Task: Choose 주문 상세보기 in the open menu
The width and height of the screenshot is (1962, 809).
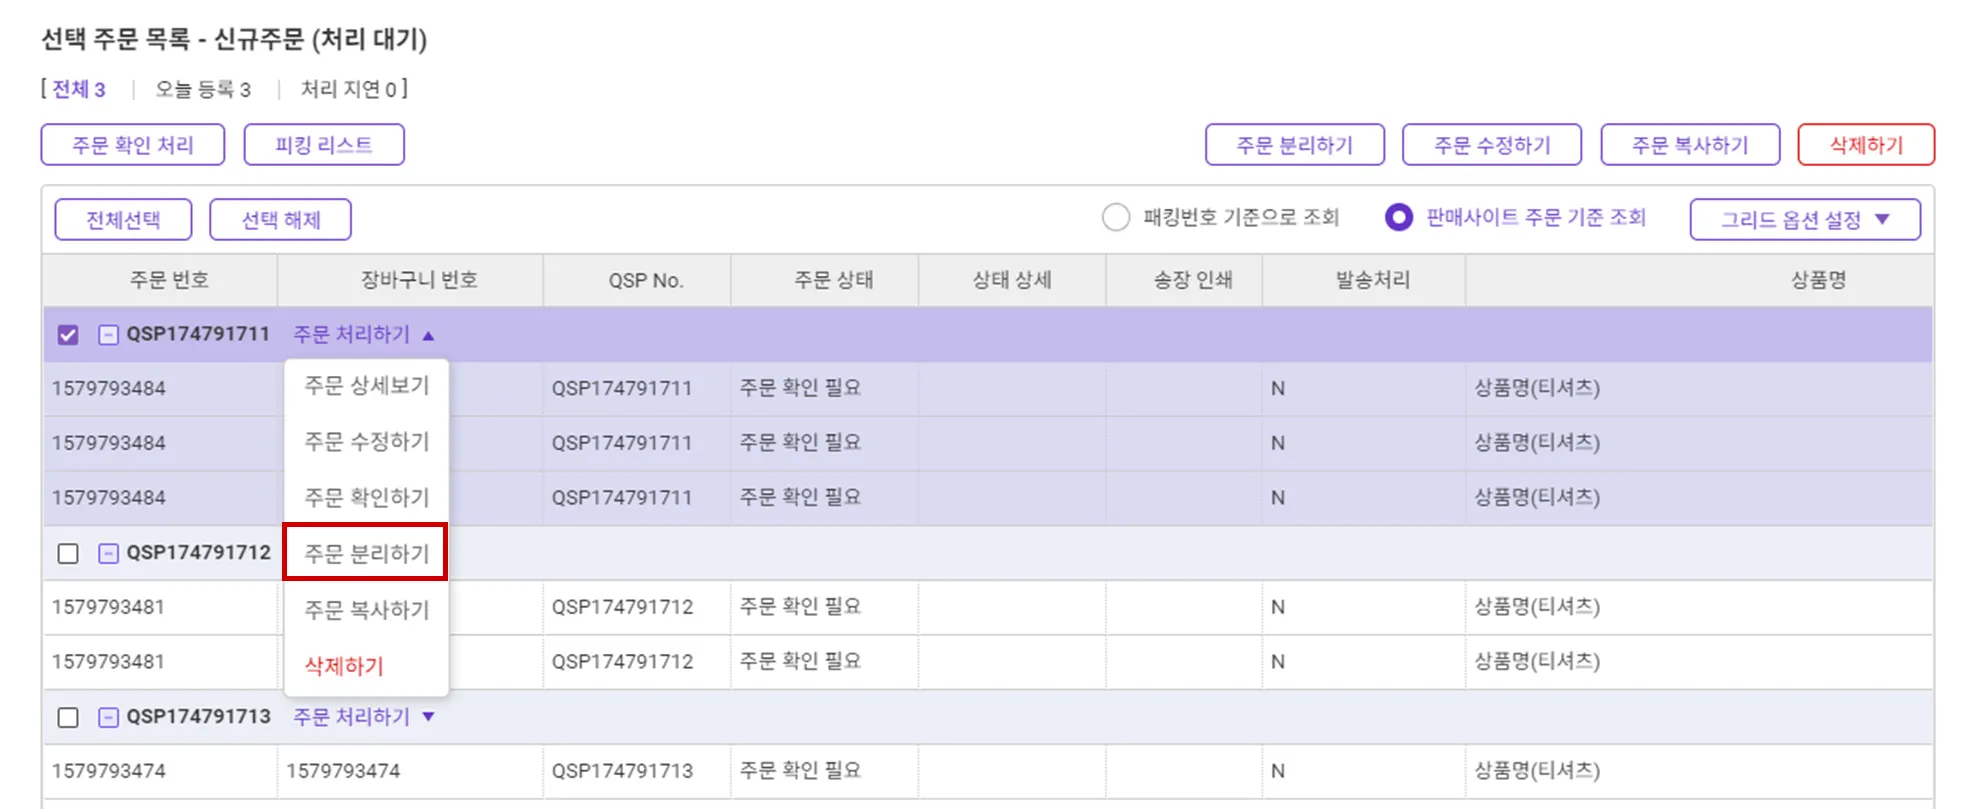Action: [366, 386]
